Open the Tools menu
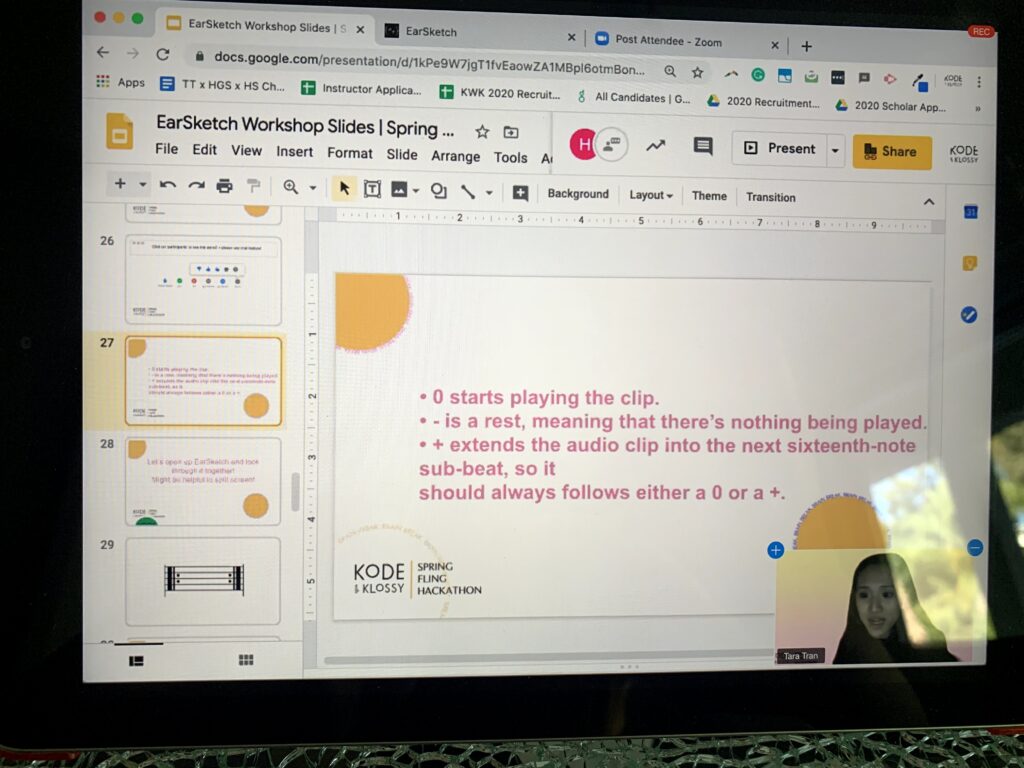 510,157
